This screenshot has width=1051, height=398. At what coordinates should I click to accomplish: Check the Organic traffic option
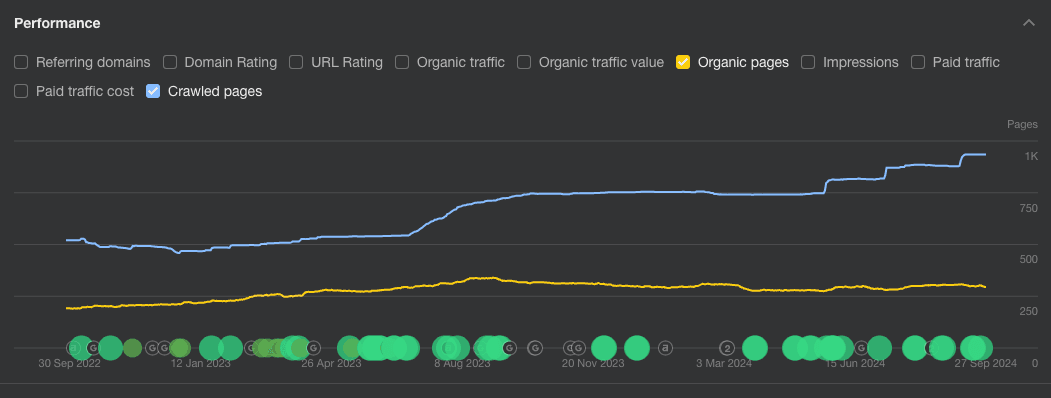(x=402, y=62)
